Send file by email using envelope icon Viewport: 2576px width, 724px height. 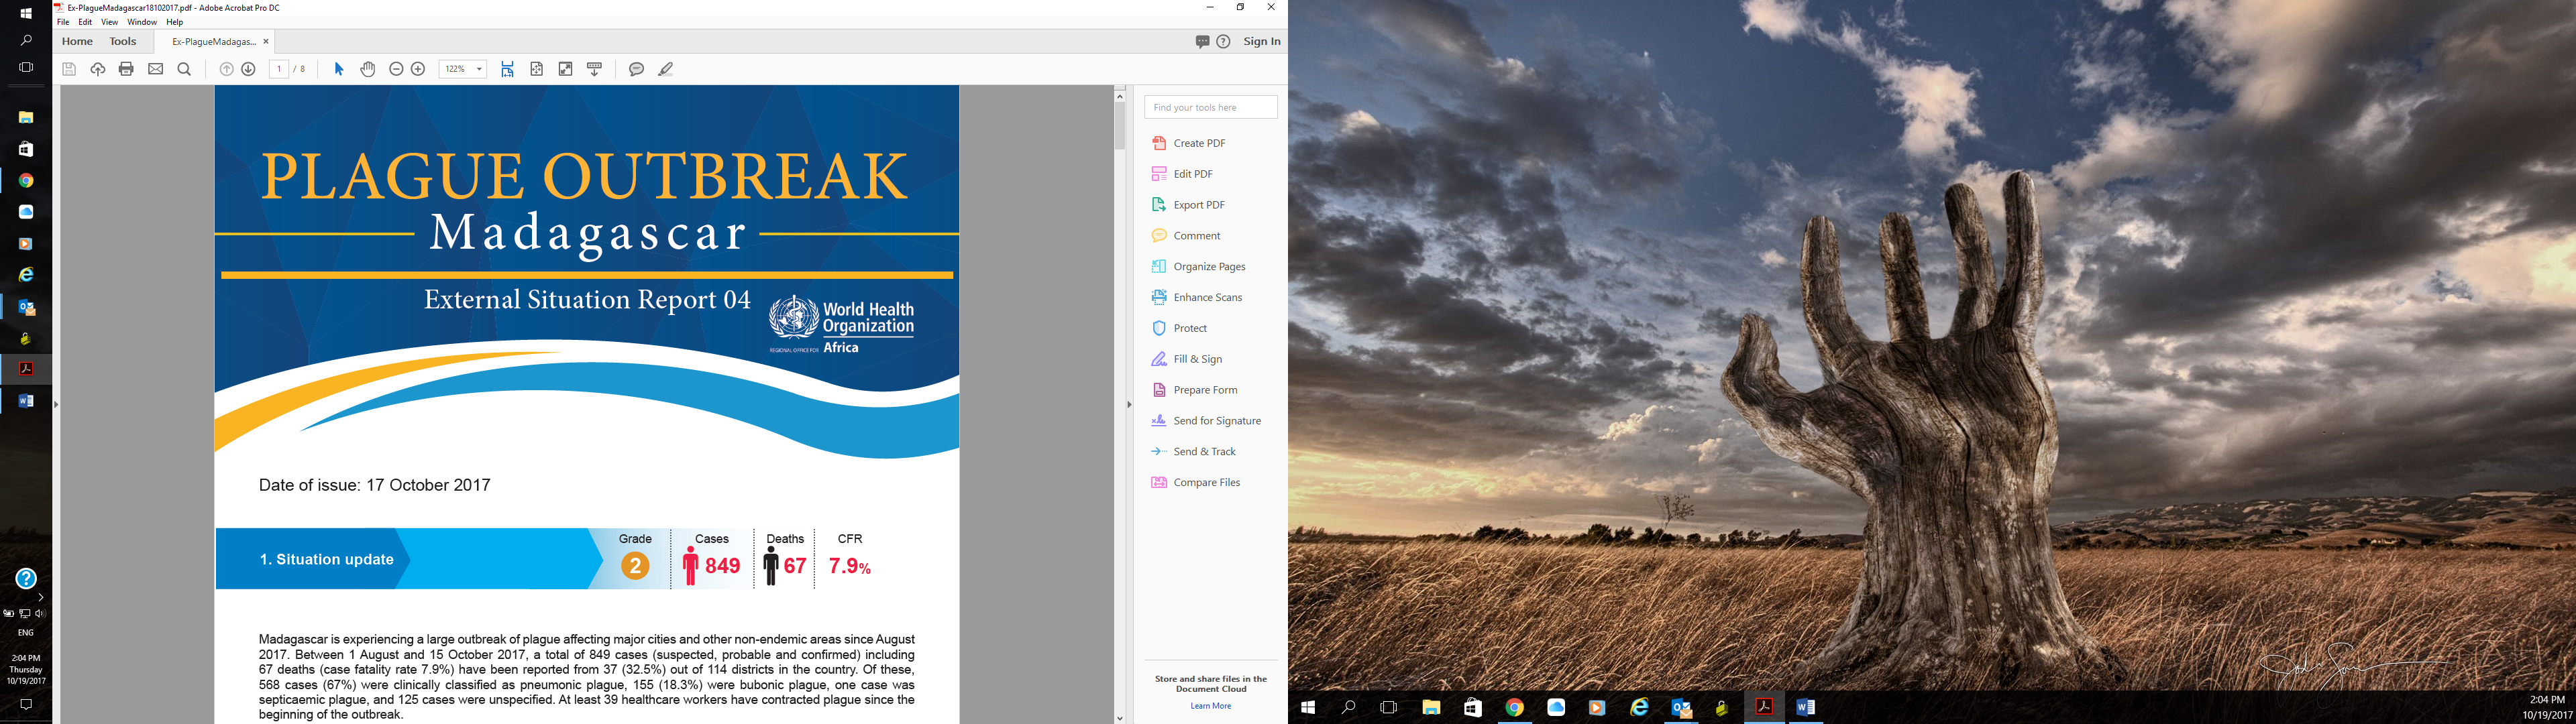pos(155,69)
